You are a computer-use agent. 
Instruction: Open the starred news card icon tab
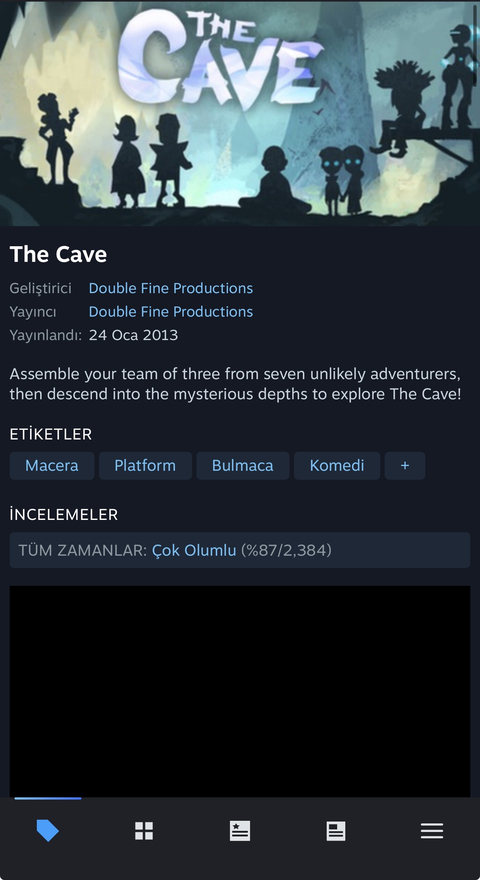coord(240,831)
